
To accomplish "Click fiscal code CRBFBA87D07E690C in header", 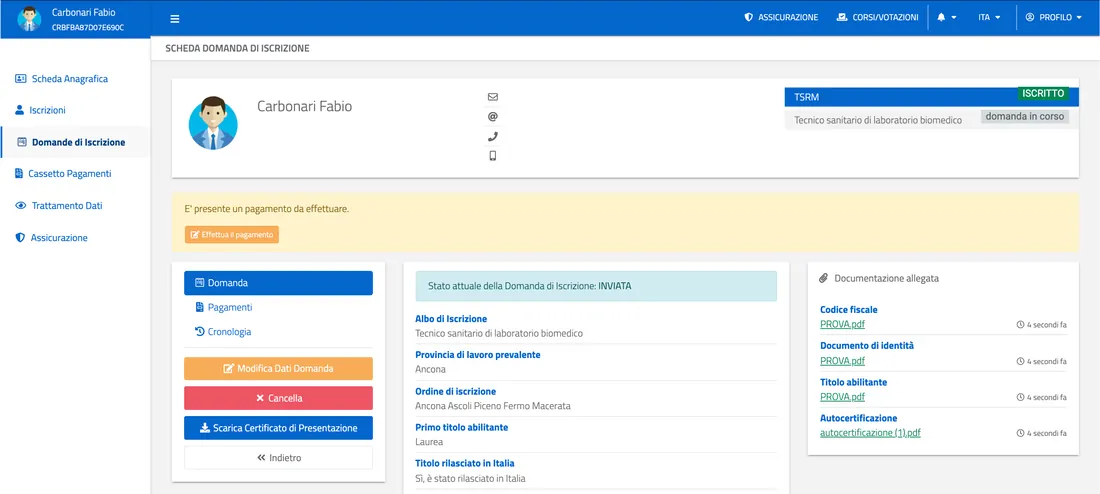I will 88,27.
